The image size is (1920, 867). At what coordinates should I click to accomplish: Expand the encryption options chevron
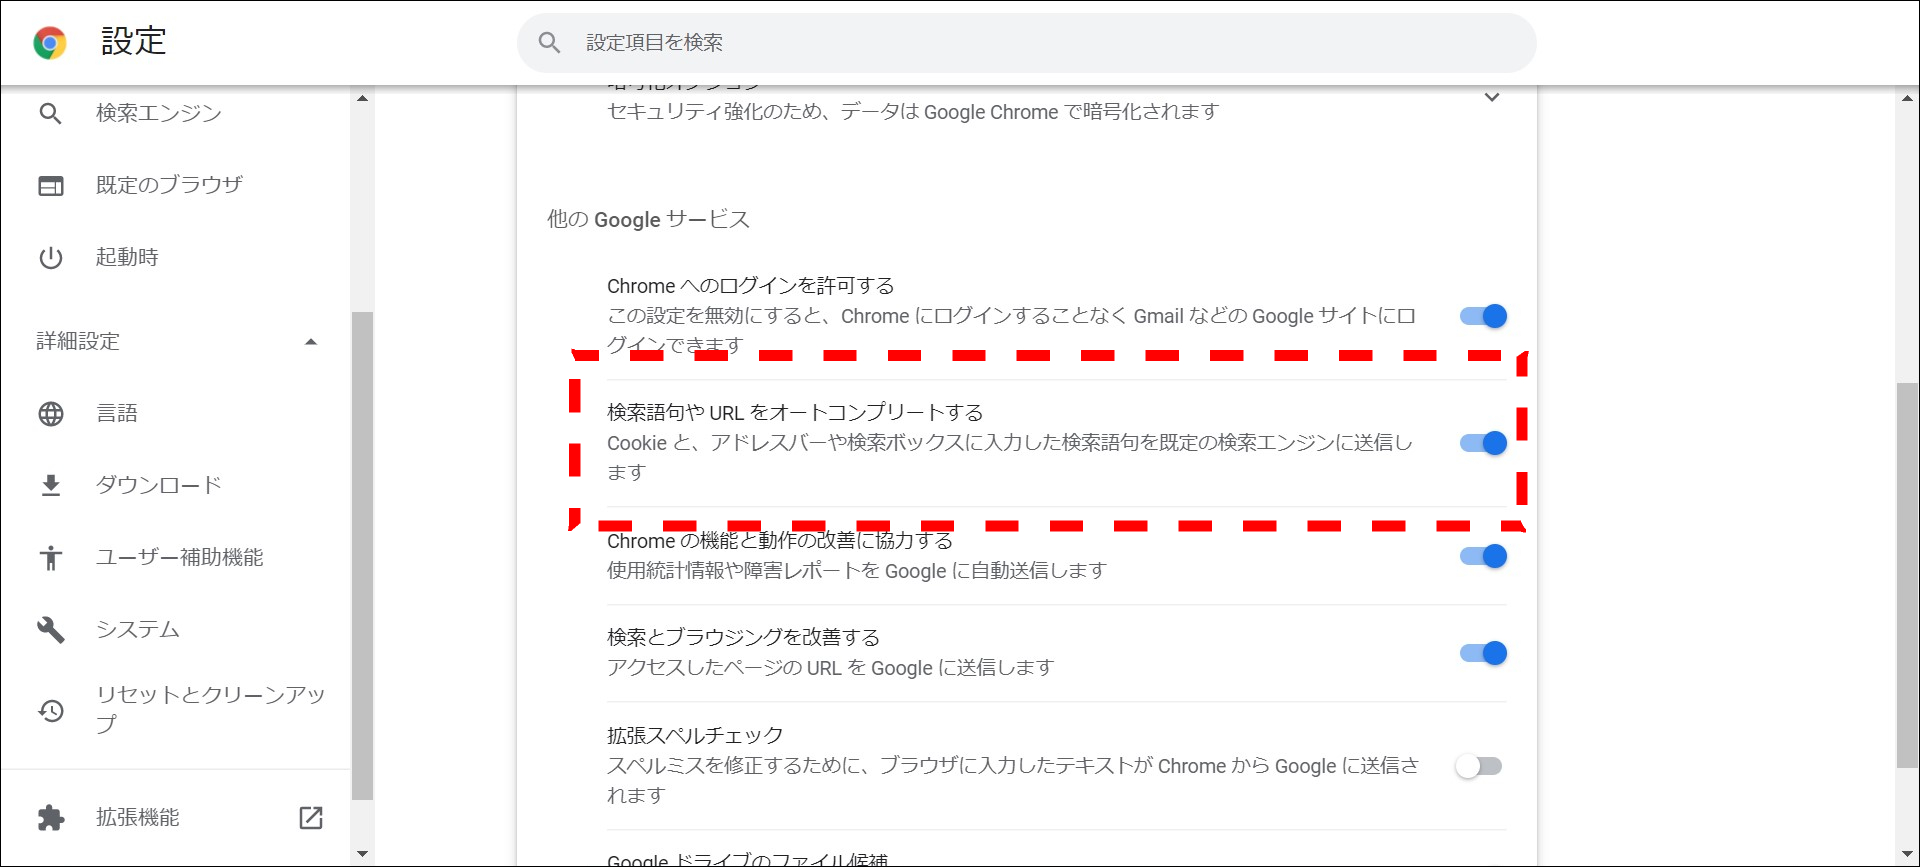(x=1491, y=97)
